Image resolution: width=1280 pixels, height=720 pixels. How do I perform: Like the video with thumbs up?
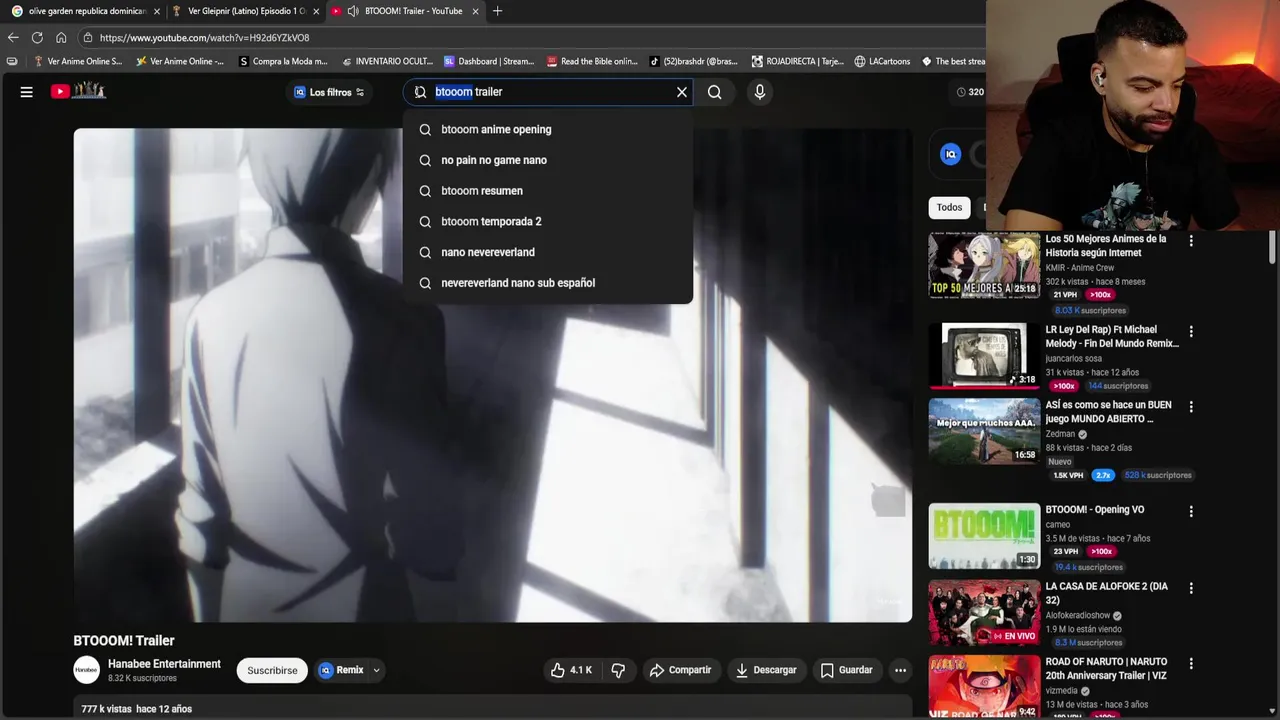571,670
